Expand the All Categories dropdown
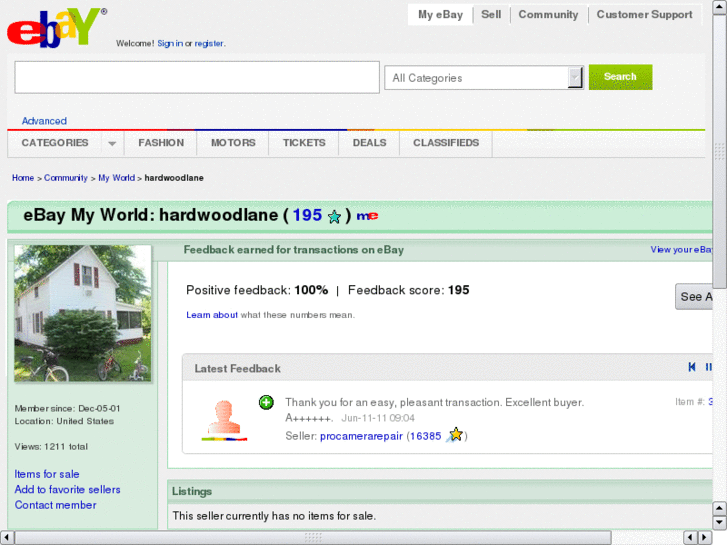This screenshot has height=545, width=727. click(x=575, y=78)
